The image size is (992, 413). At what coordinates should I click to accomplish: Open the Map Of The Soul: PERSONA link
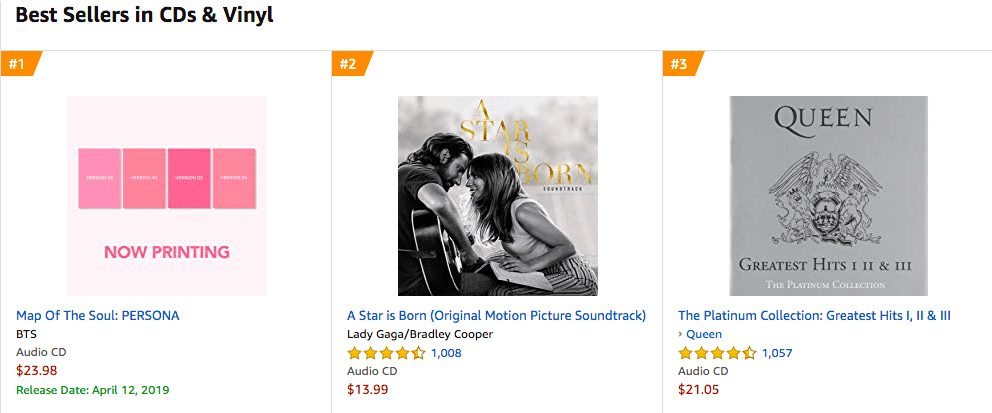pyautogui.click(x=98, y=315)
